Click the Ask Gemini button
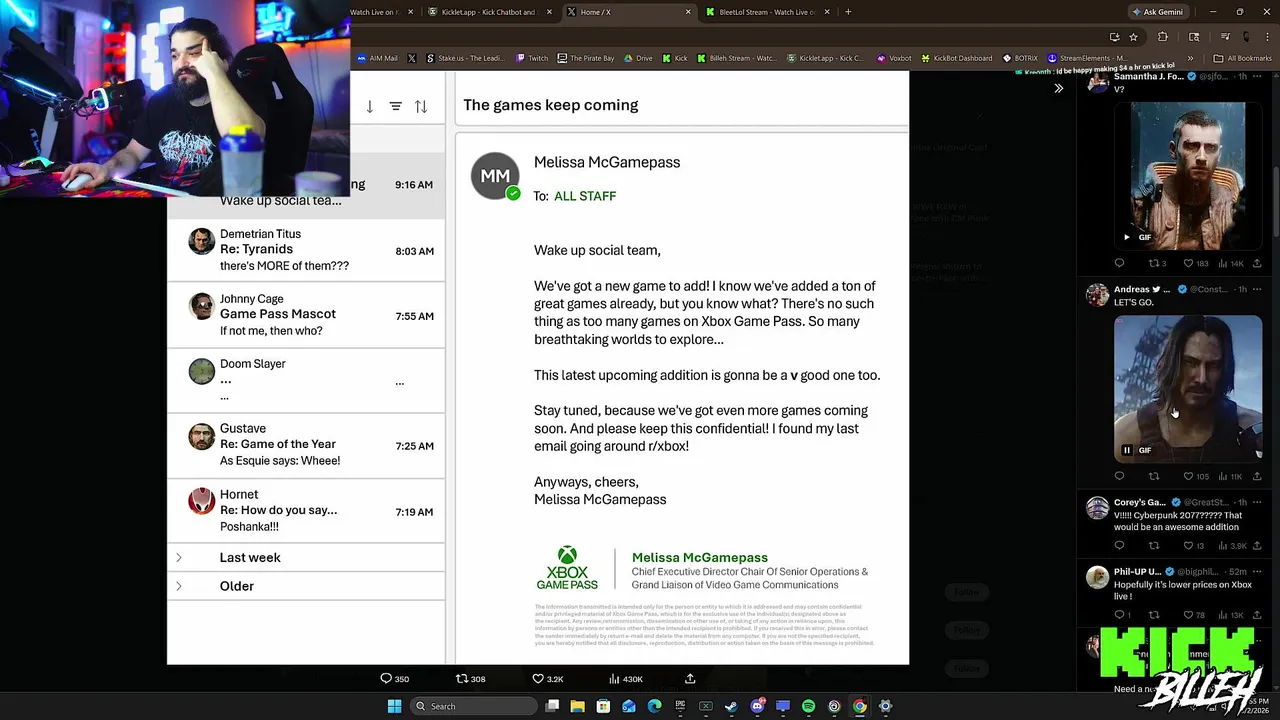 click(1157, 12)
